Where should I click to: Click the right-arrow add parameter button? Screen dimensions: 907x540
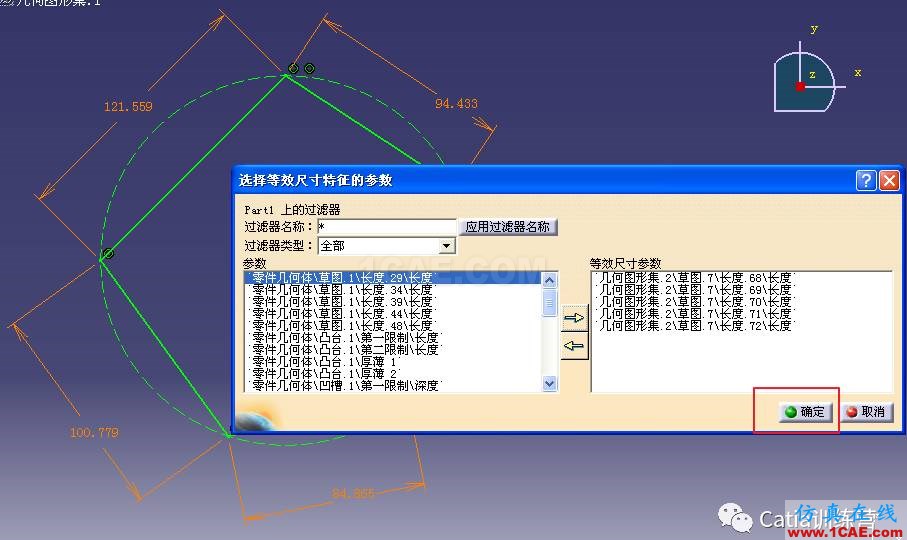pos(574,317)
